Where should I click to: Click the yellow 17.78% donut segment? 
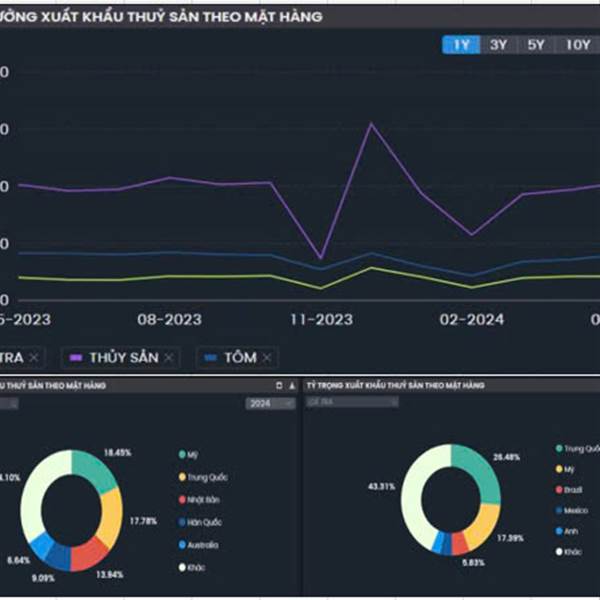(111, 517)
